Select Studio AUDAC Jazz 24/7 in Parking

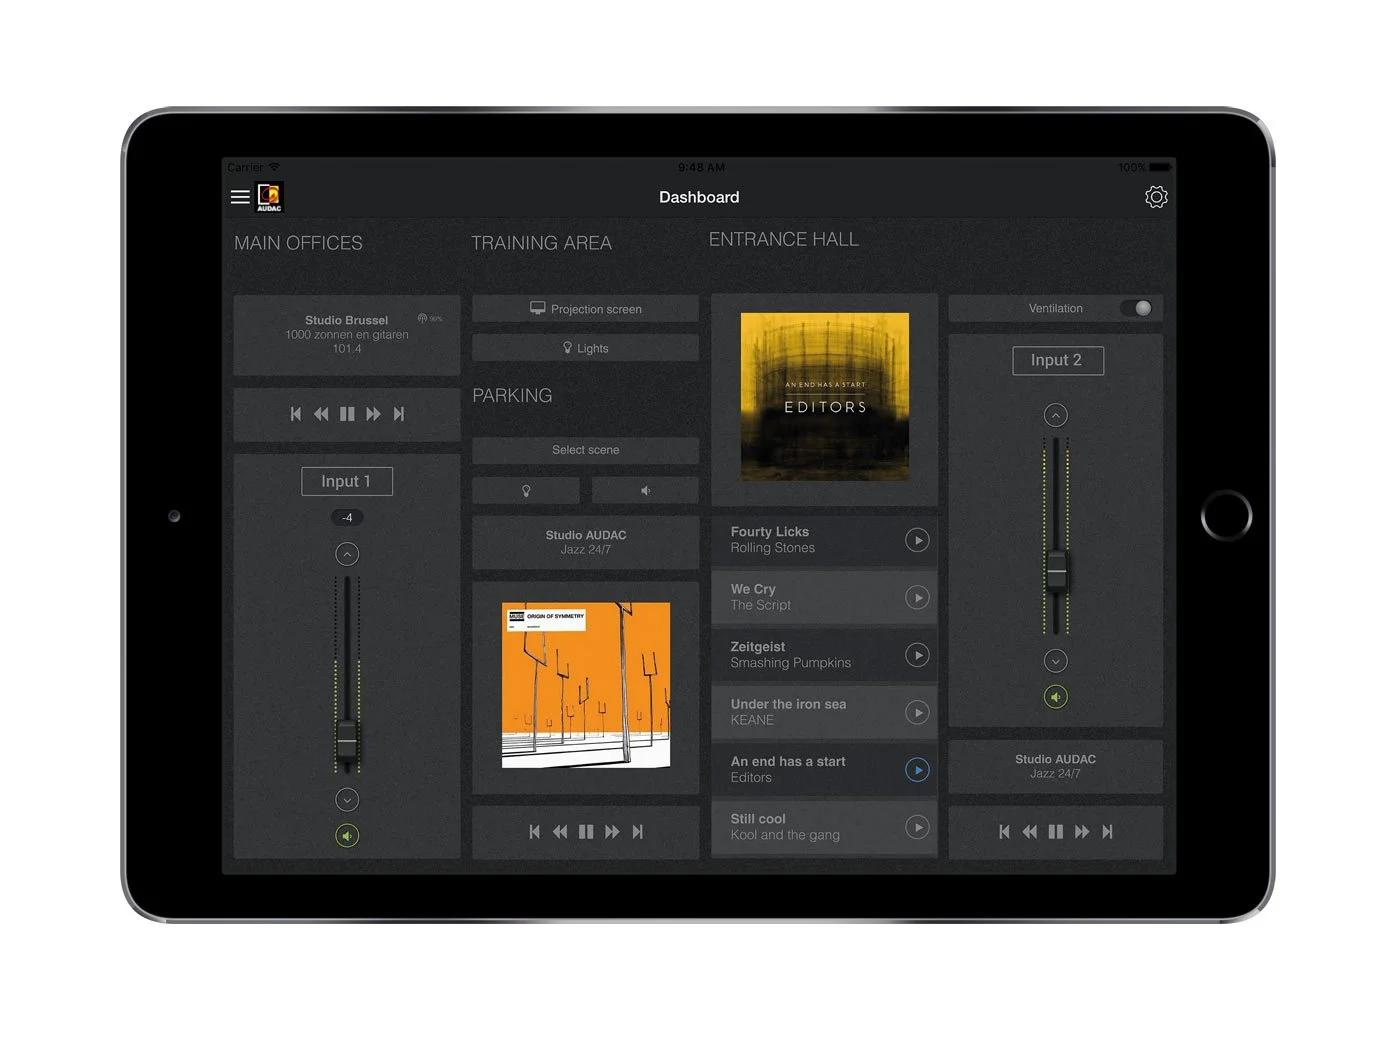click(x=586, y=542)
